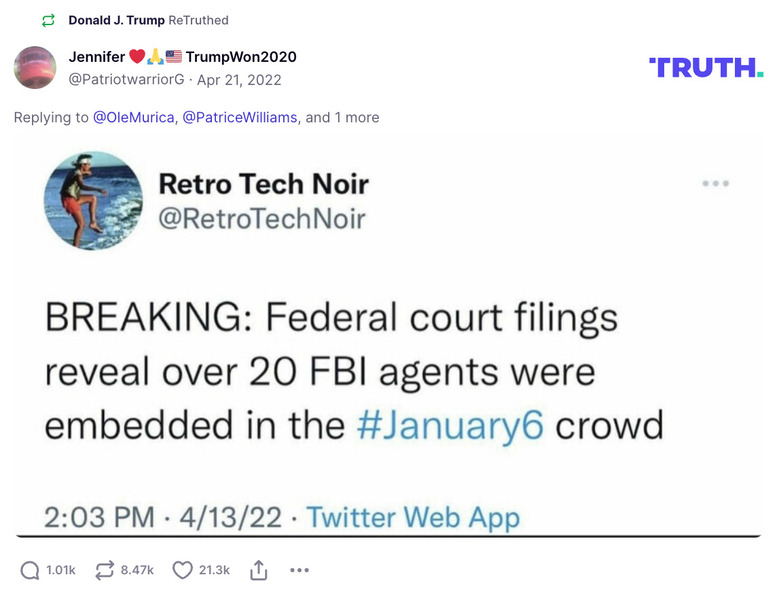Click the Donald J. Trump name link

tap(116, 20)
